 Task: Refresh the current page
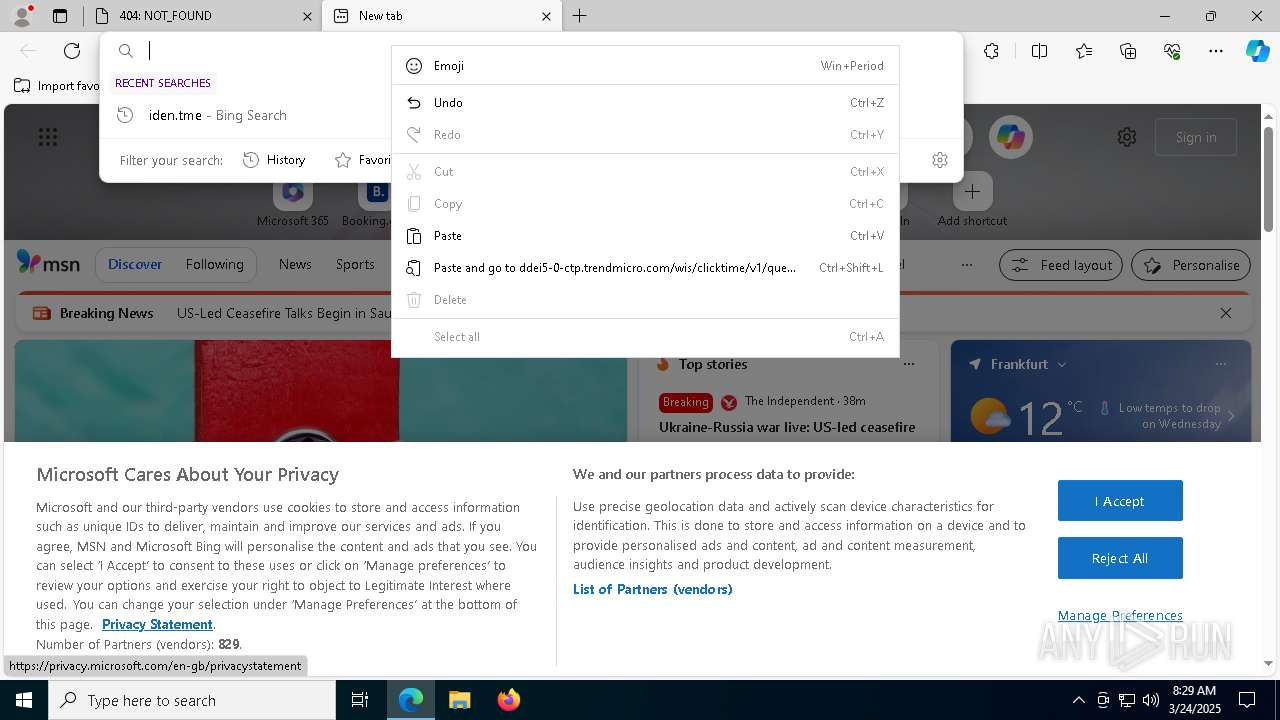pyautogui.click(x=72, y=51)
